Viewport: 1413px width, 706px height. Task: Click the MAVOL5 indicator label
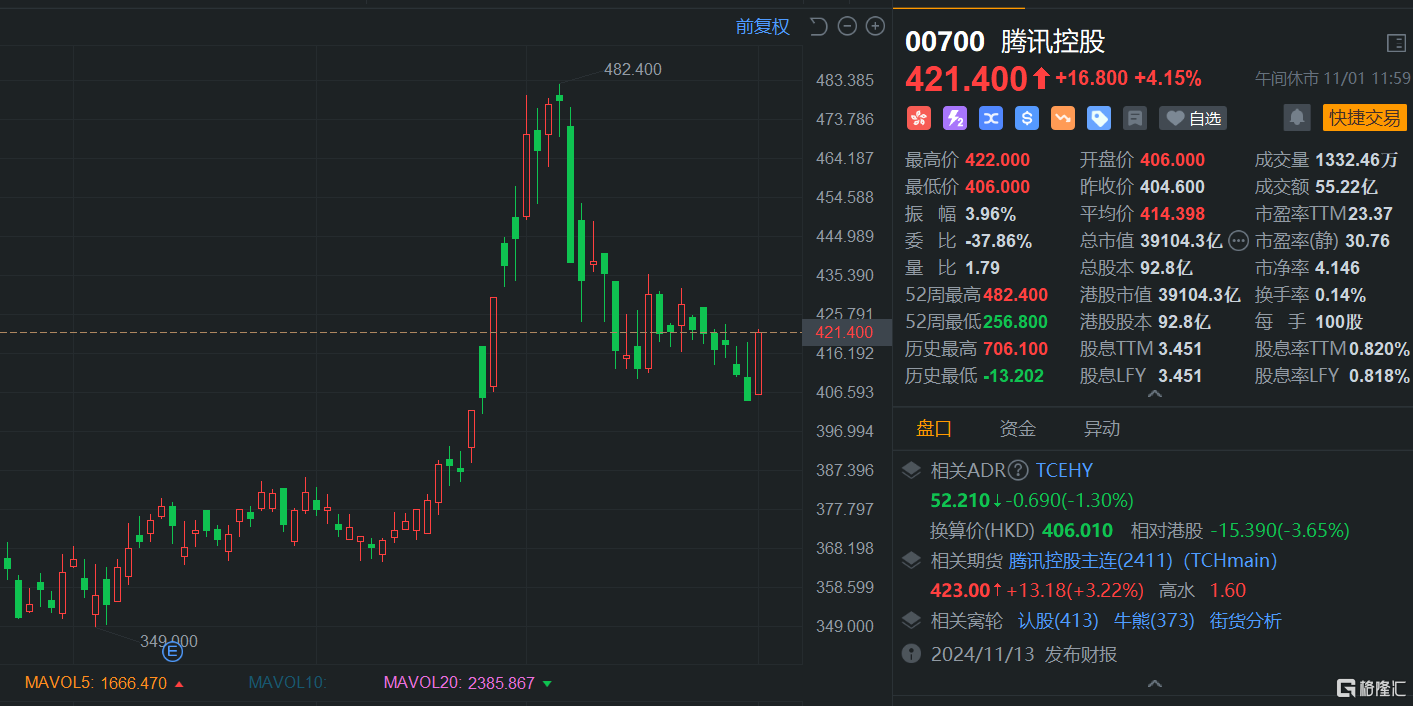point(58,684)
